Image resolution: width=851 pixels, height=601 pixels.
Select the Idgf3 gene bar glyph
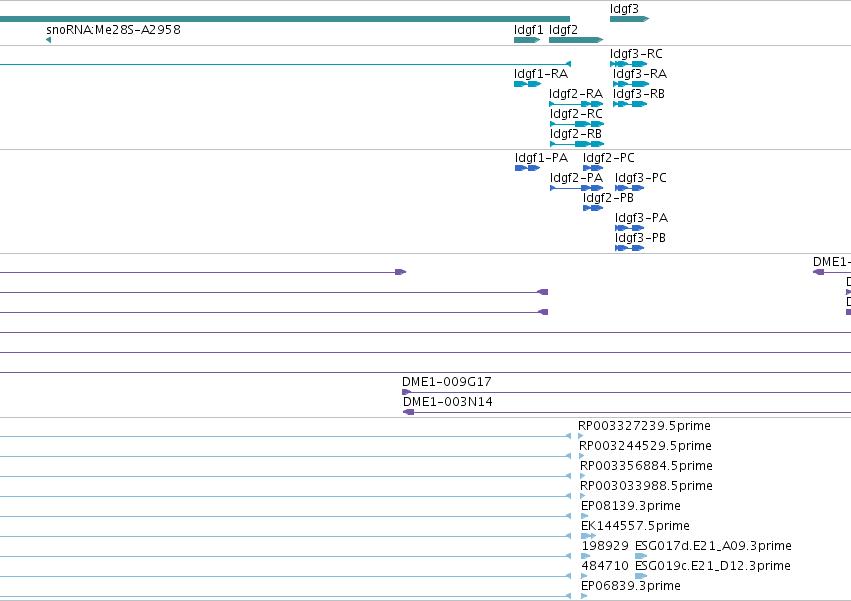point(630,19)
